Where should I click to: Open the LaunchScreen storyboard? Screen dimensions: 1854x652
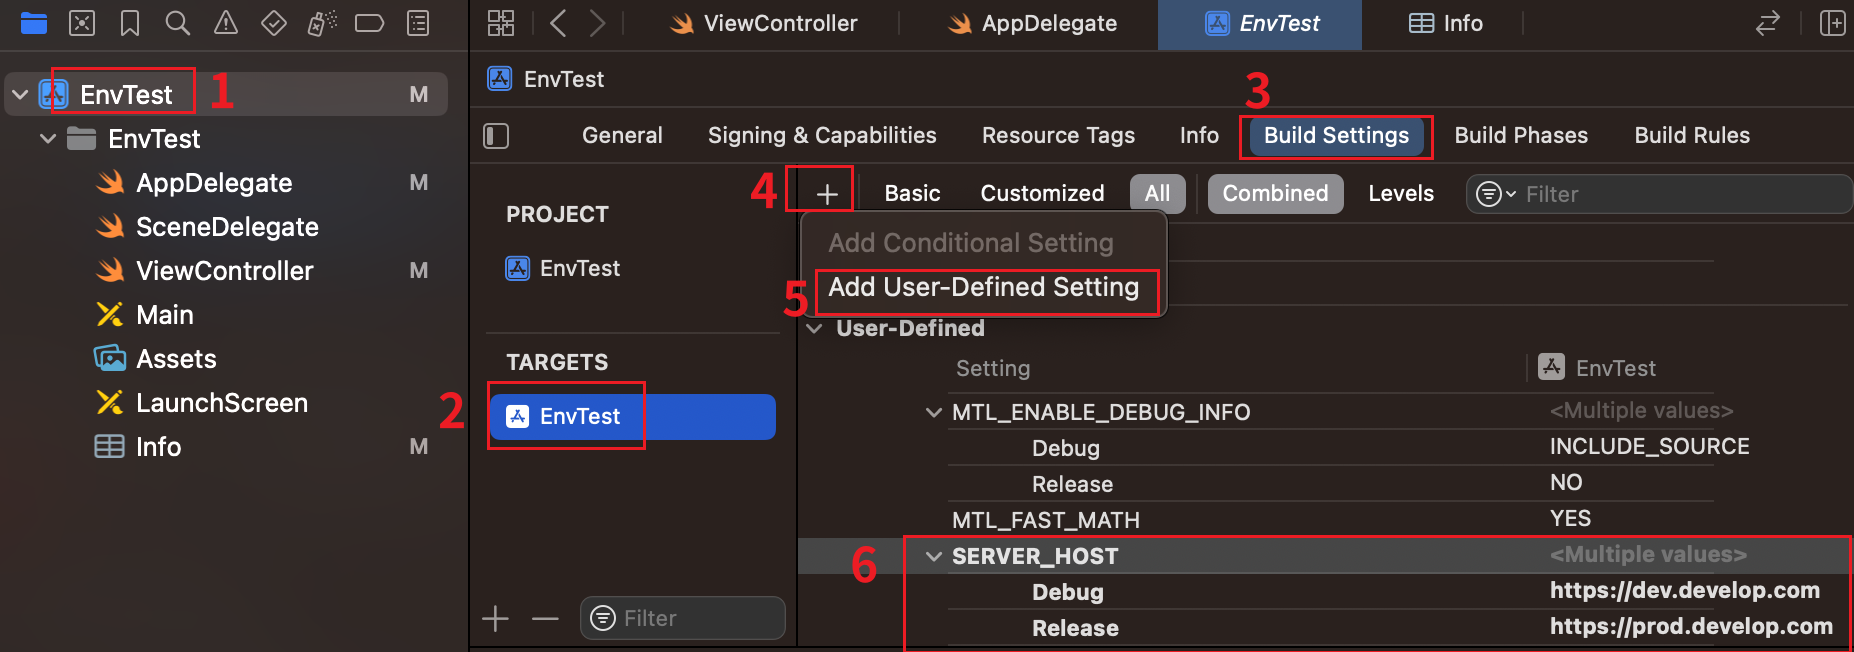[x=222, y=403]
